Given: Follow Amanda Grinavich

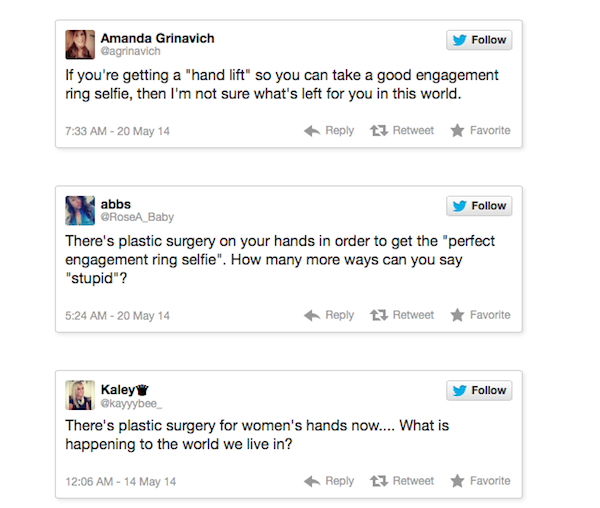Looking at the screenshot, I should click(x=479, y=40).
